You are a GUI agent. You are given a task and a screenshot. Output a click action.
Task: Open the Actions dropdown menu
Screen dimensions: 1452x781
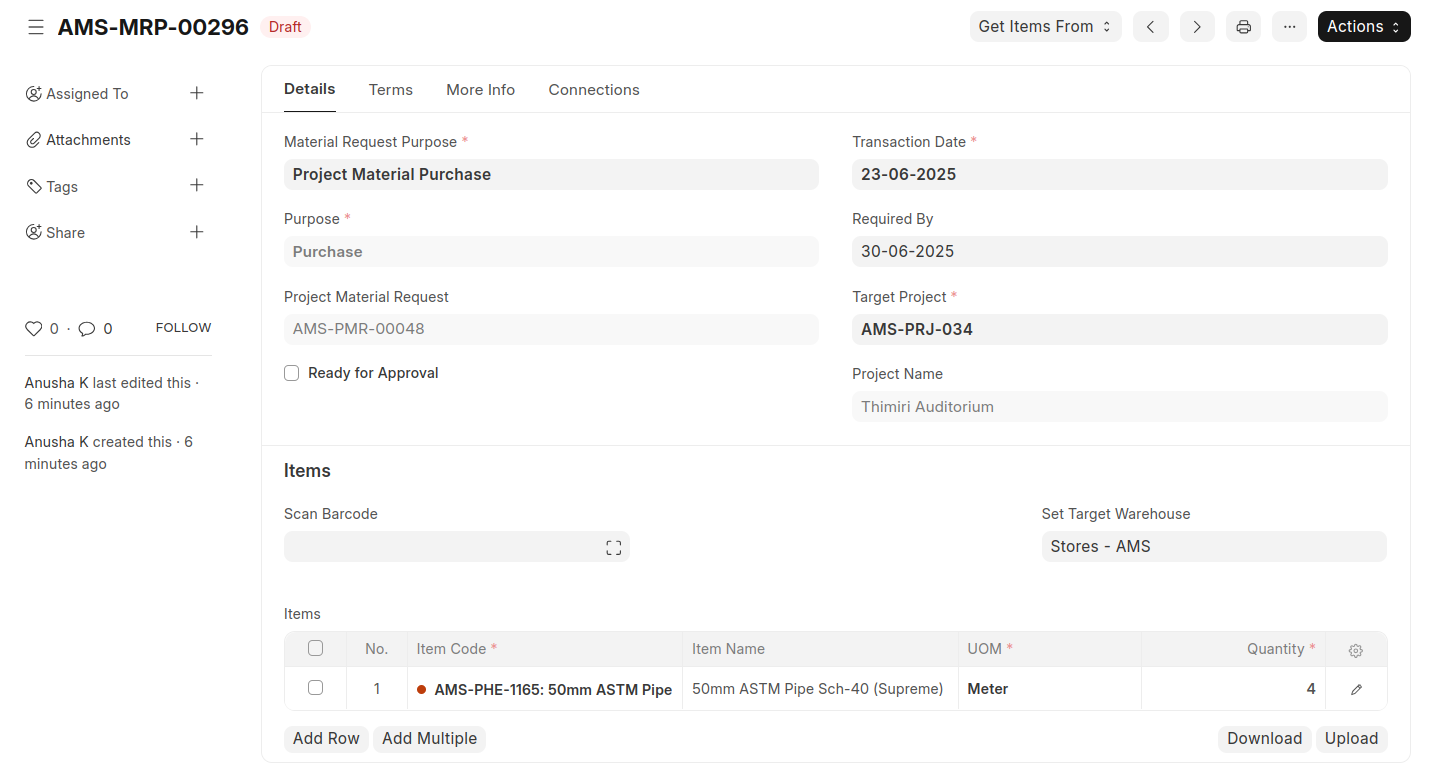(1363, 27)
